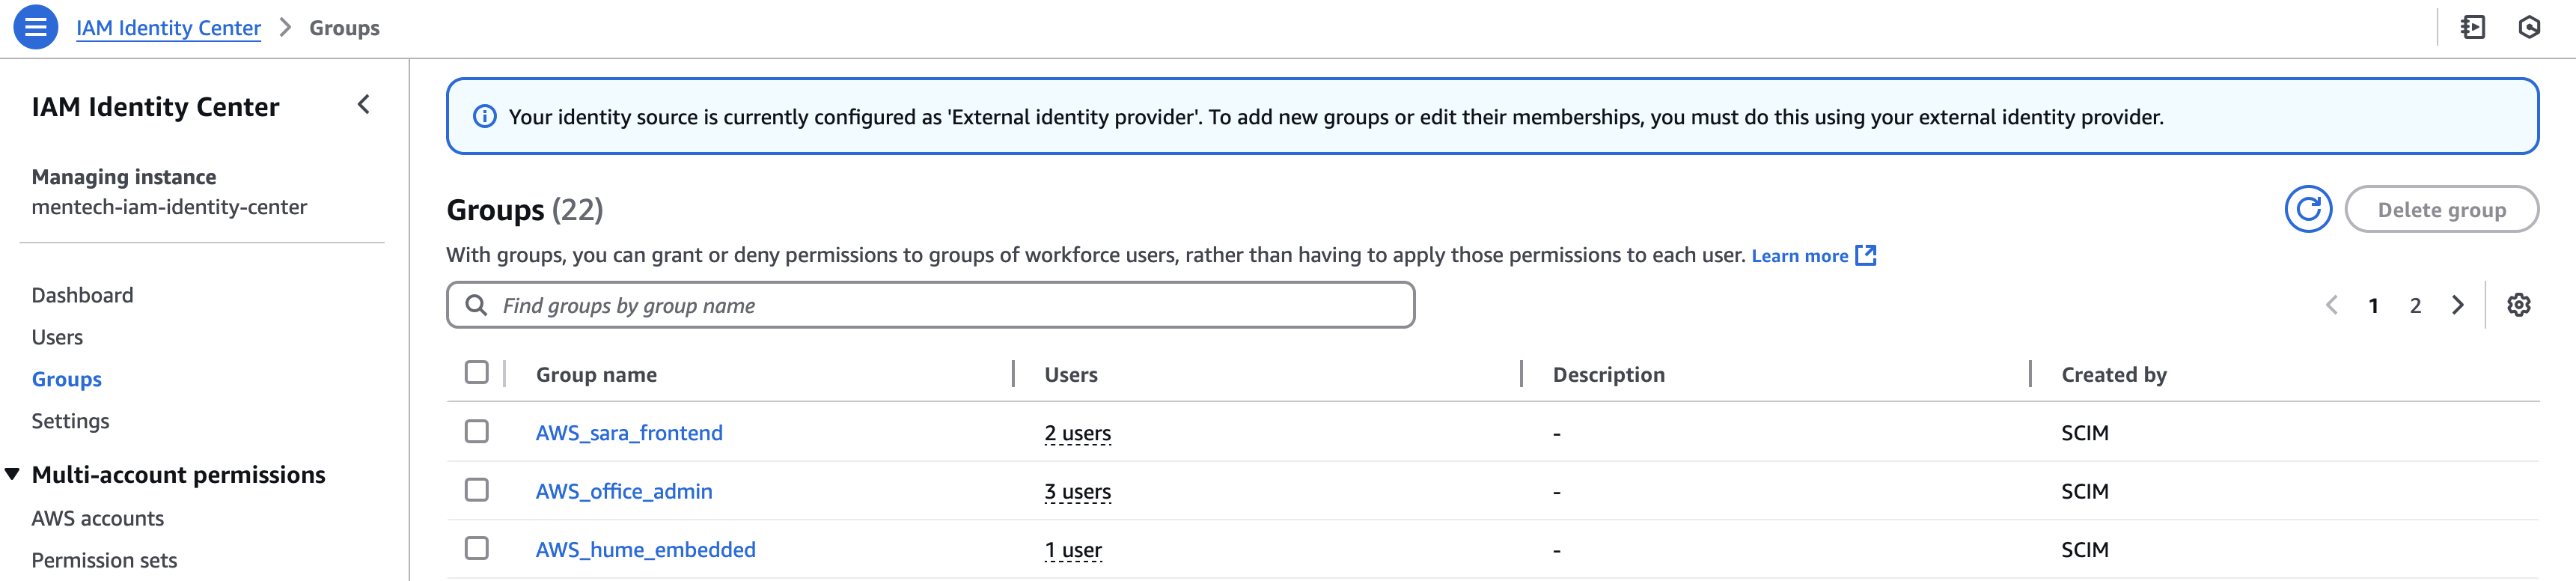2576x581 pixels.
Task: Open Users in the sidebar
Action: [57, 337]
